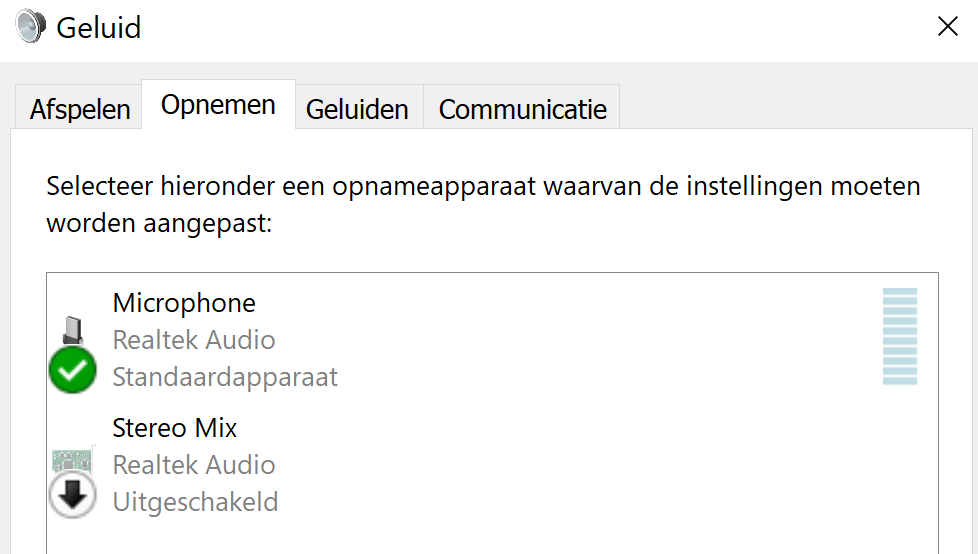Viewport: 978px width, 554px height.
Task: Click the Stereo Mix sound card icon
Action: pos(72,461)
